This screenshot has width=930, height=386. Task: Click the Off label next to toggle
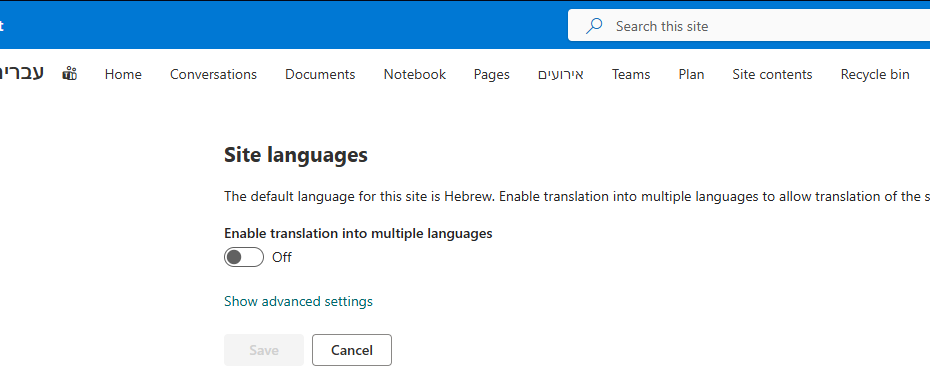pyautogui.click(x=282, y=257)
